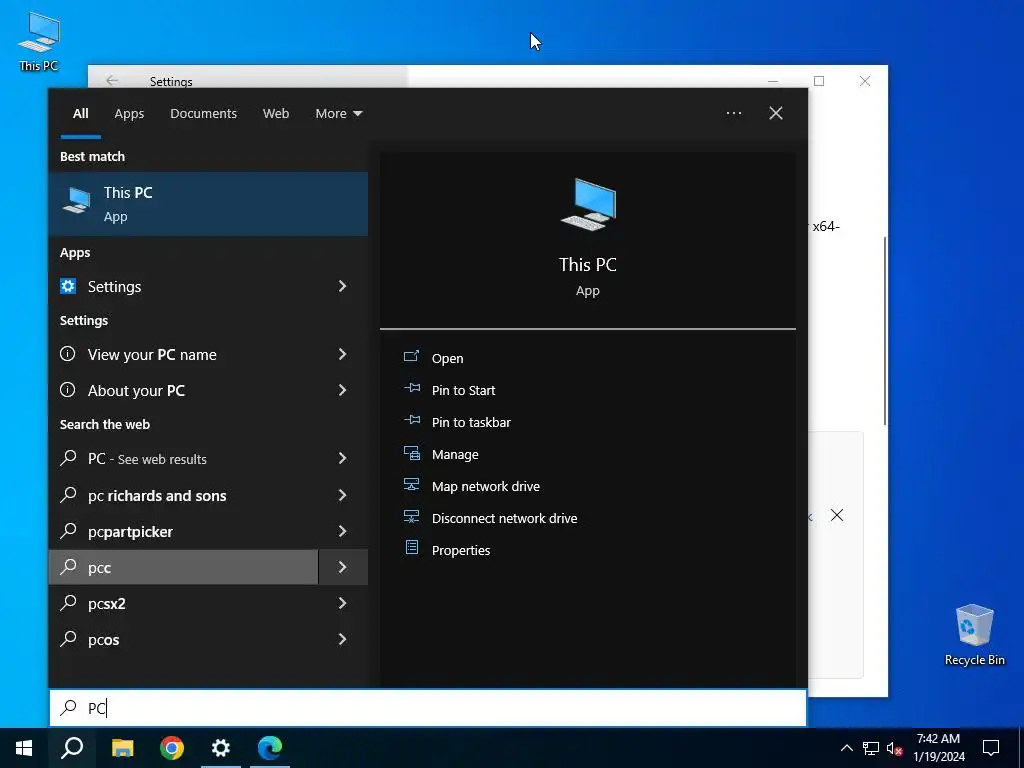Choose Properties action for This PC
This screenshot has height=768, width=1024.
[x=460, y=550]
